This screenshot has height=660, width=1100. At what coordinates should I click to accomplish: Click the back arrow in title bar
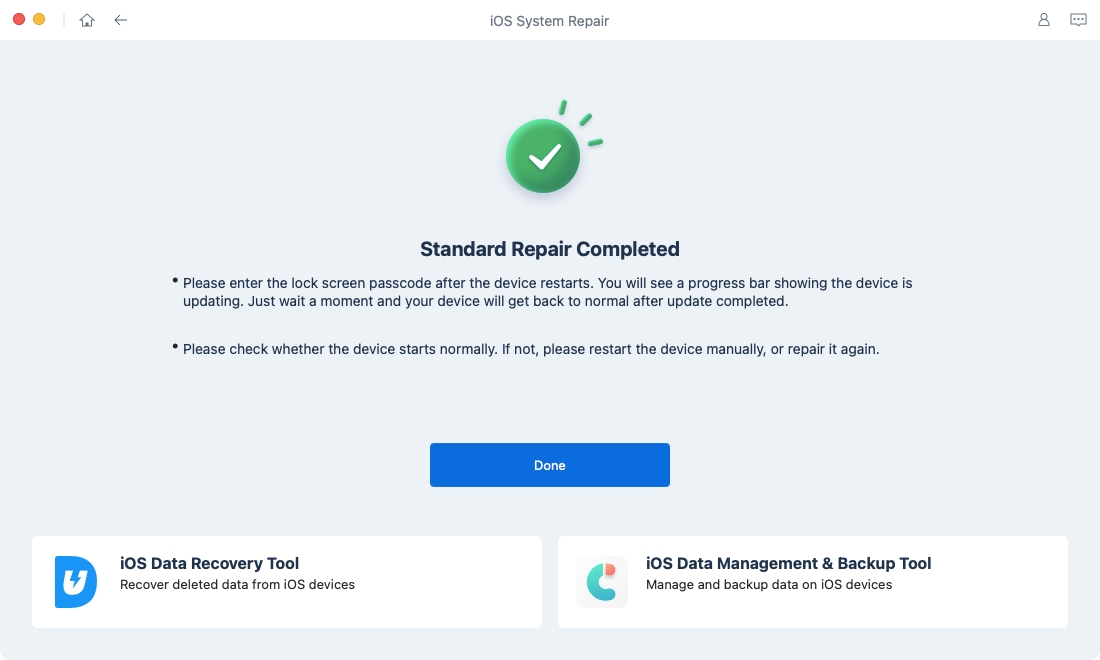click(121, 20)
